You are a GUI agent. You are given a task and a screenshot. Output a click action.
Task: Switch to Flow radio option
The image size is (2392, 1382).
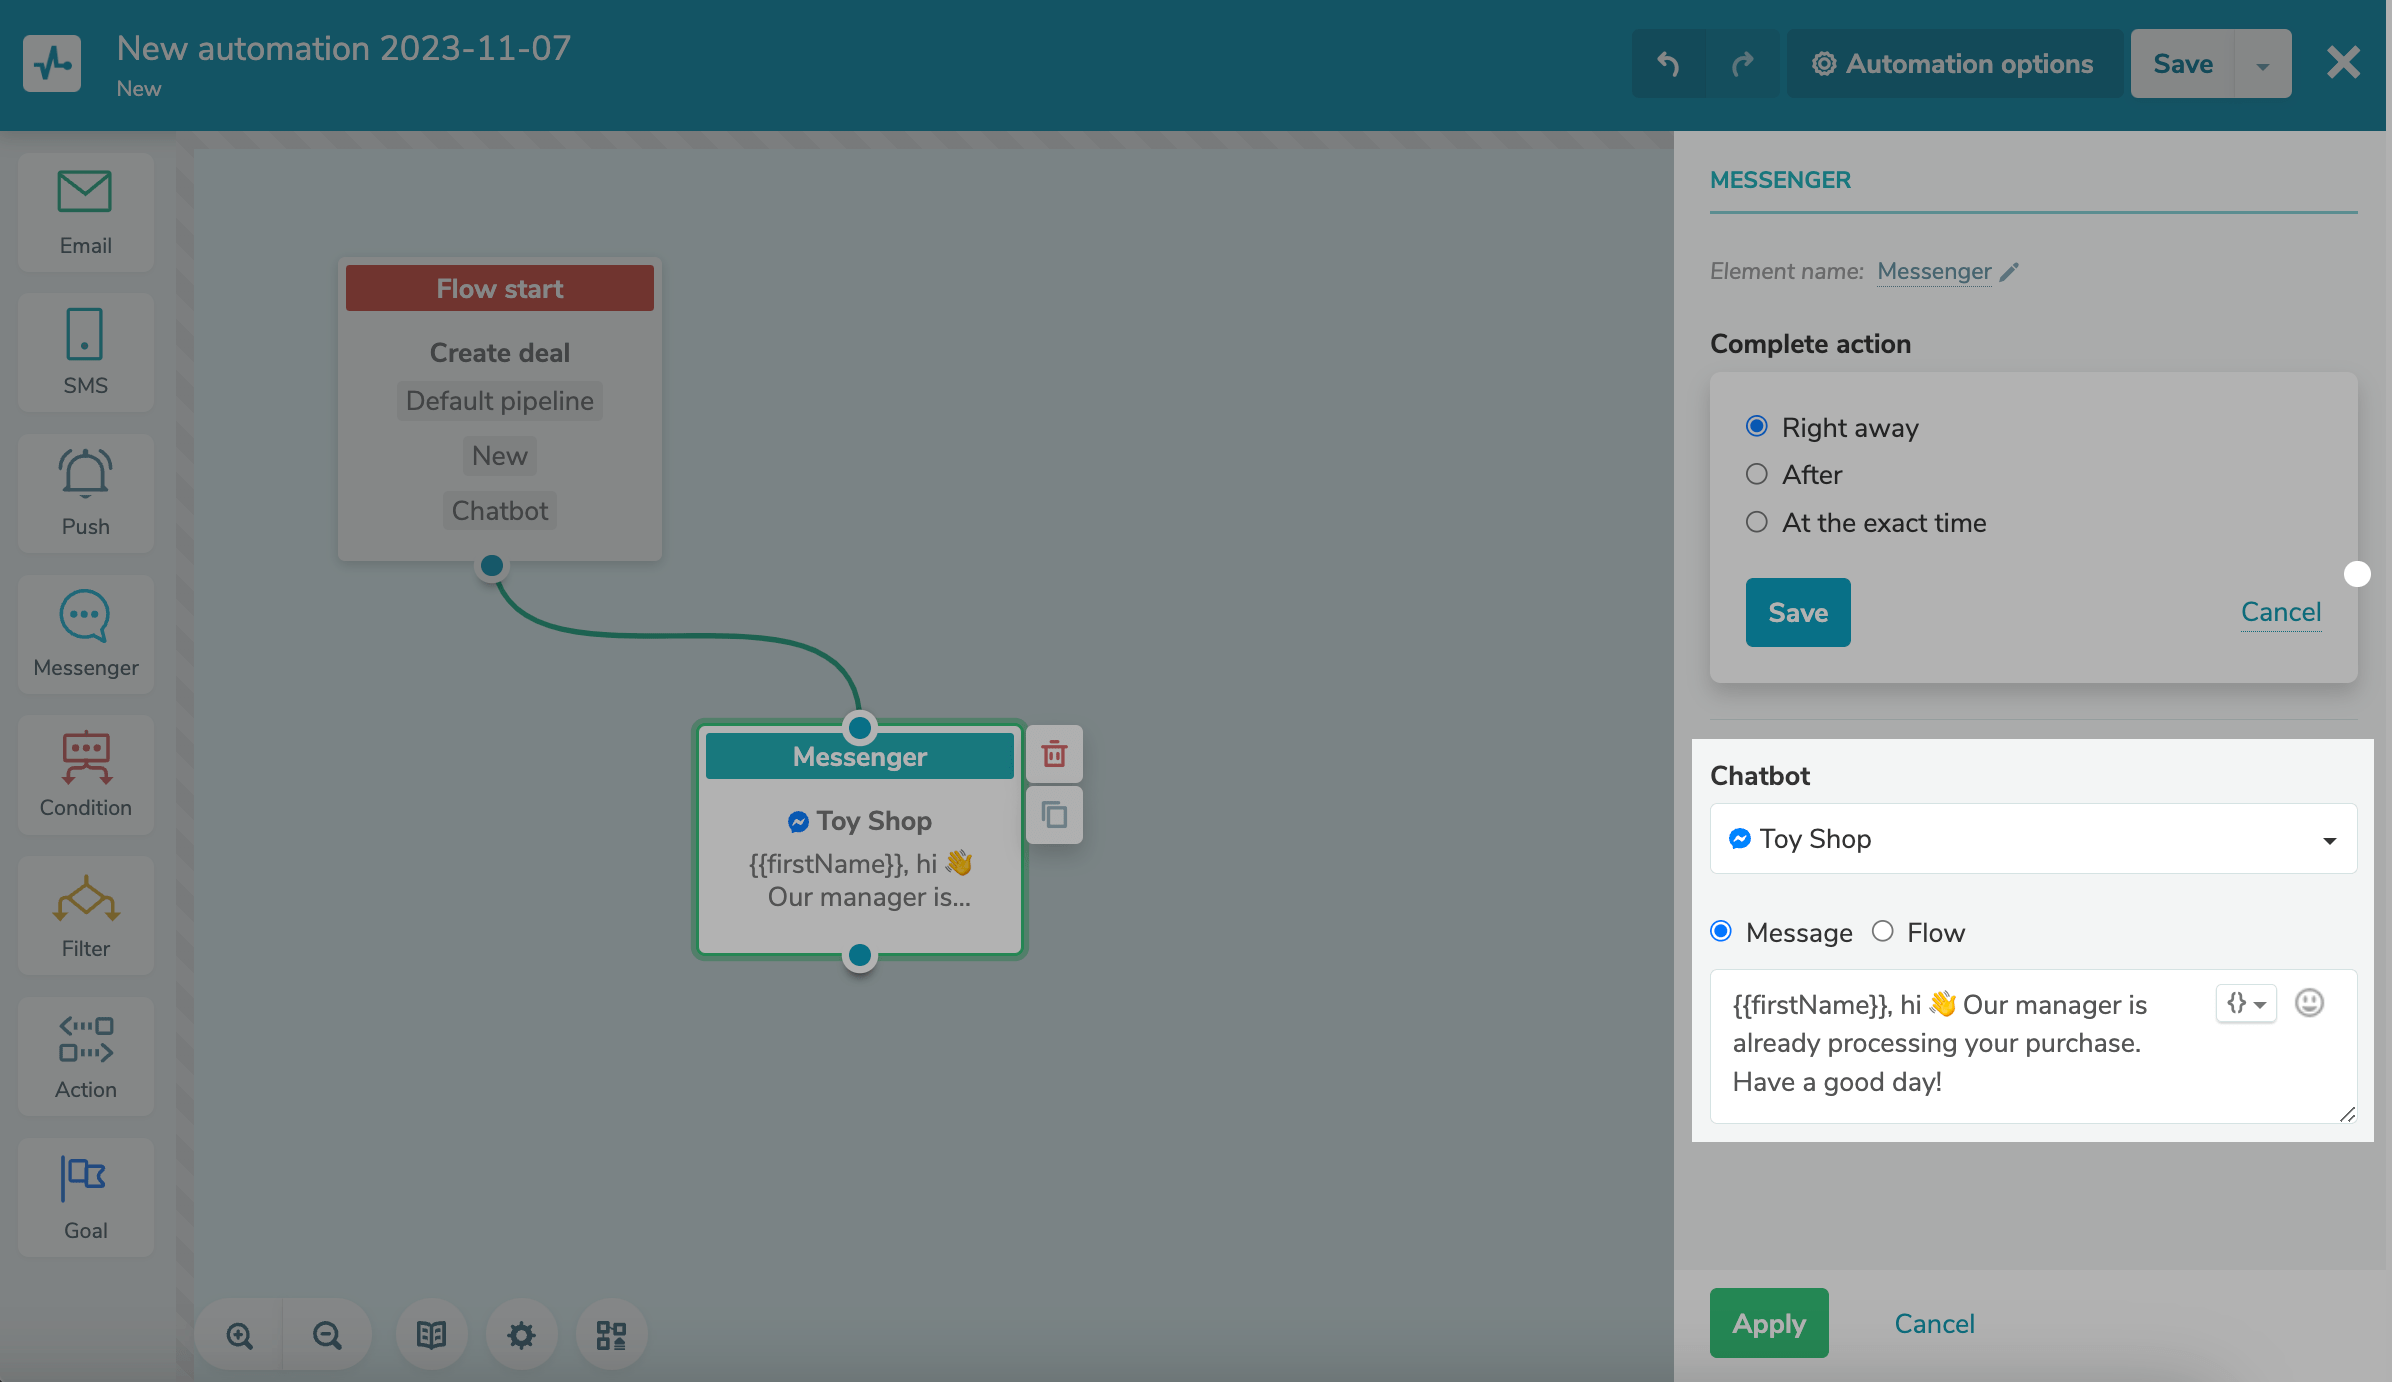[x=1883, y=932]
